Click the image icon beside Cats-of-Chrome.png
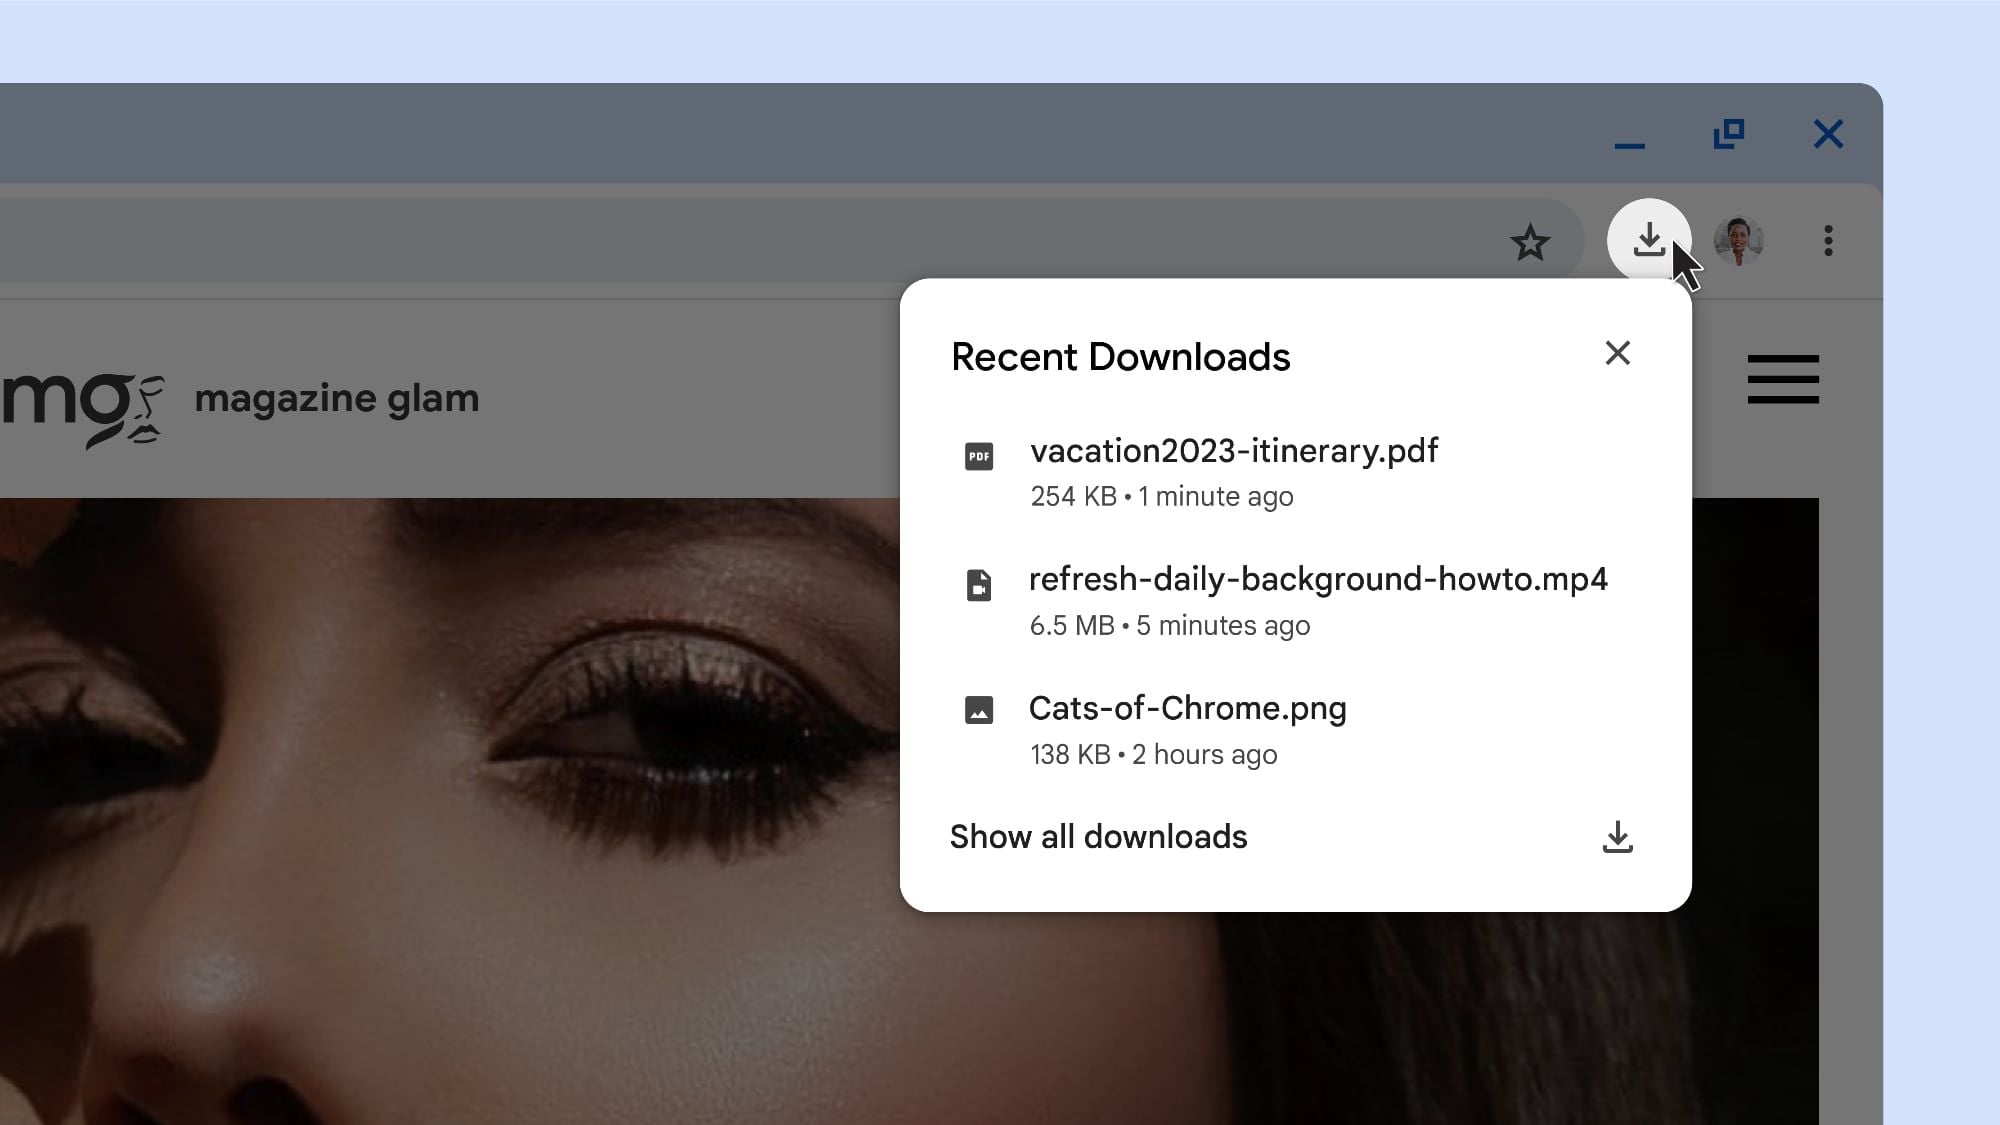This screenshot has height=1125, width=2000. pos(979,710)
